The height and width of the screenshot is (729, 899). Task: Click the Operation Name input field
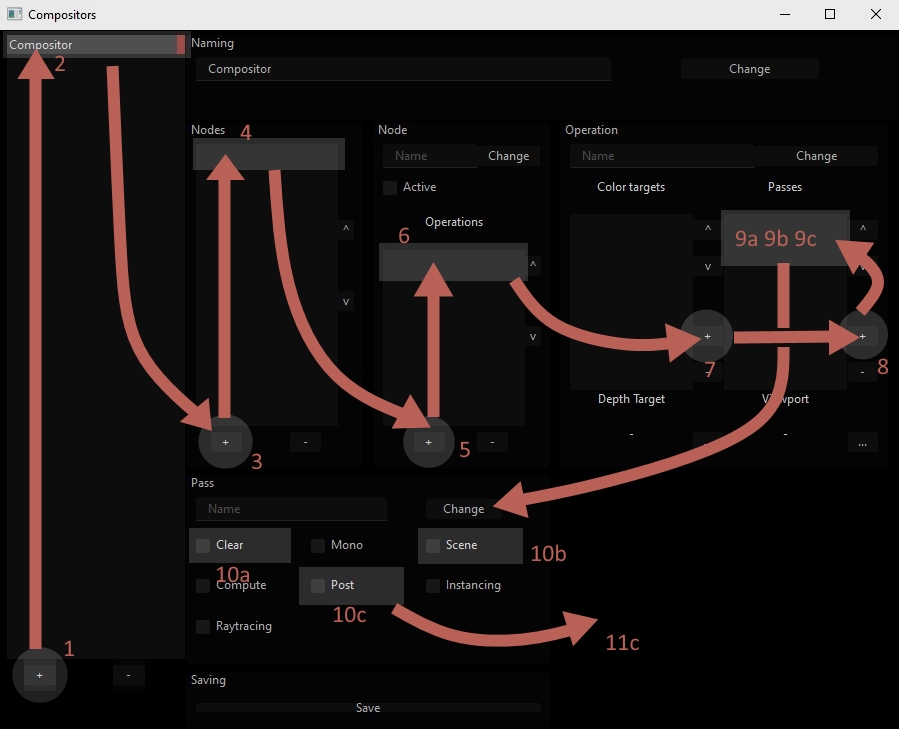point(662,156)
